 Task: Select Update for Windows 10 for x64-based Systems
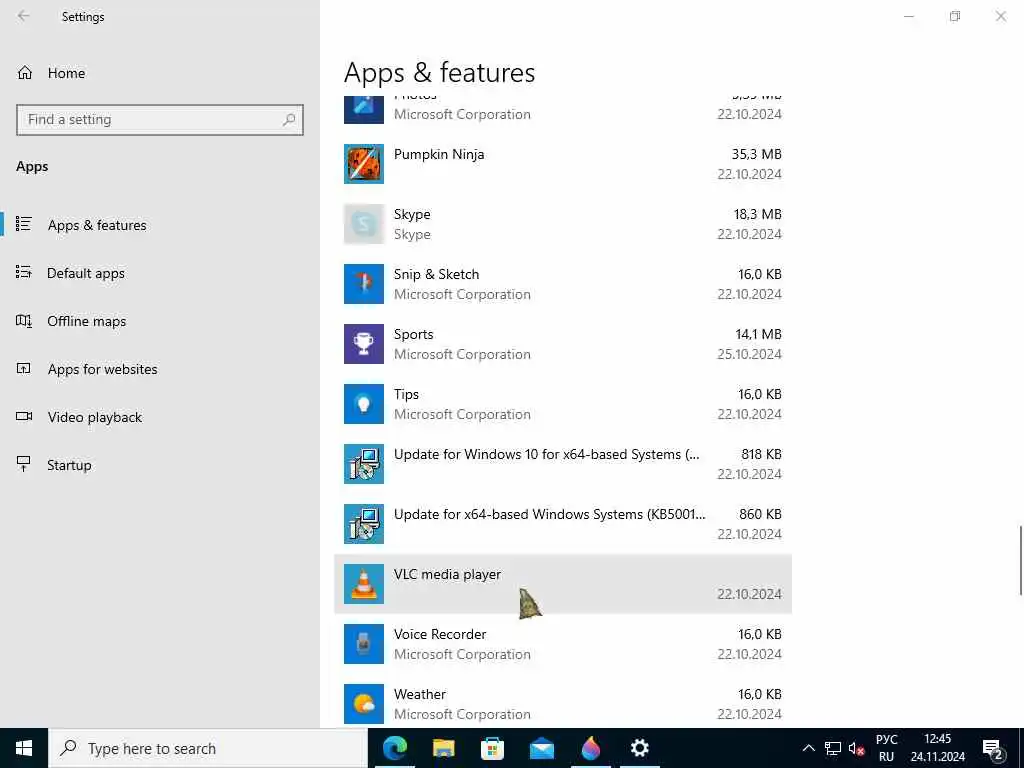[547, 455]
